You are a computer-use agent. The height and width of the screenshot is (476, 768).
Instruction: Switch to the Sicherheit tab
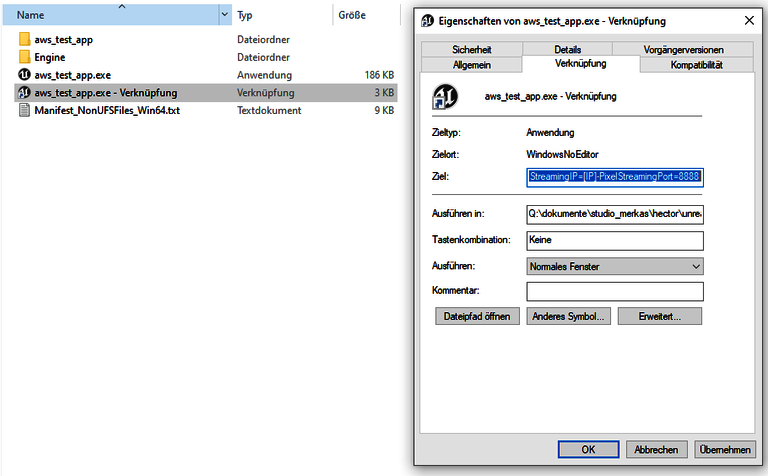(x=472, y=49)
